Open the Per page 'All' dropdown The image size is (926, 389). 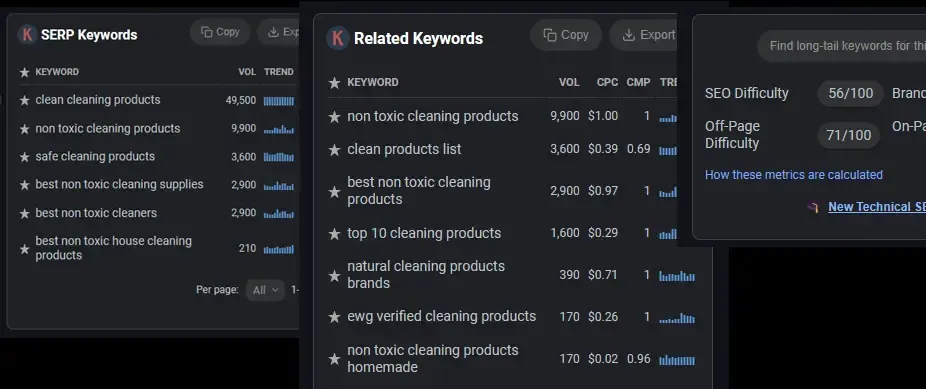(x=265, y=290)
